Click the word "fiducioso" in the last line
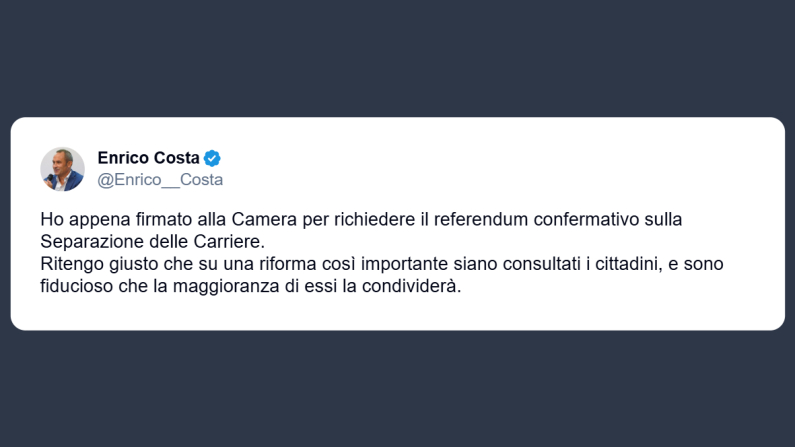Screen dimensions: 795x447 tap(76, 286)
